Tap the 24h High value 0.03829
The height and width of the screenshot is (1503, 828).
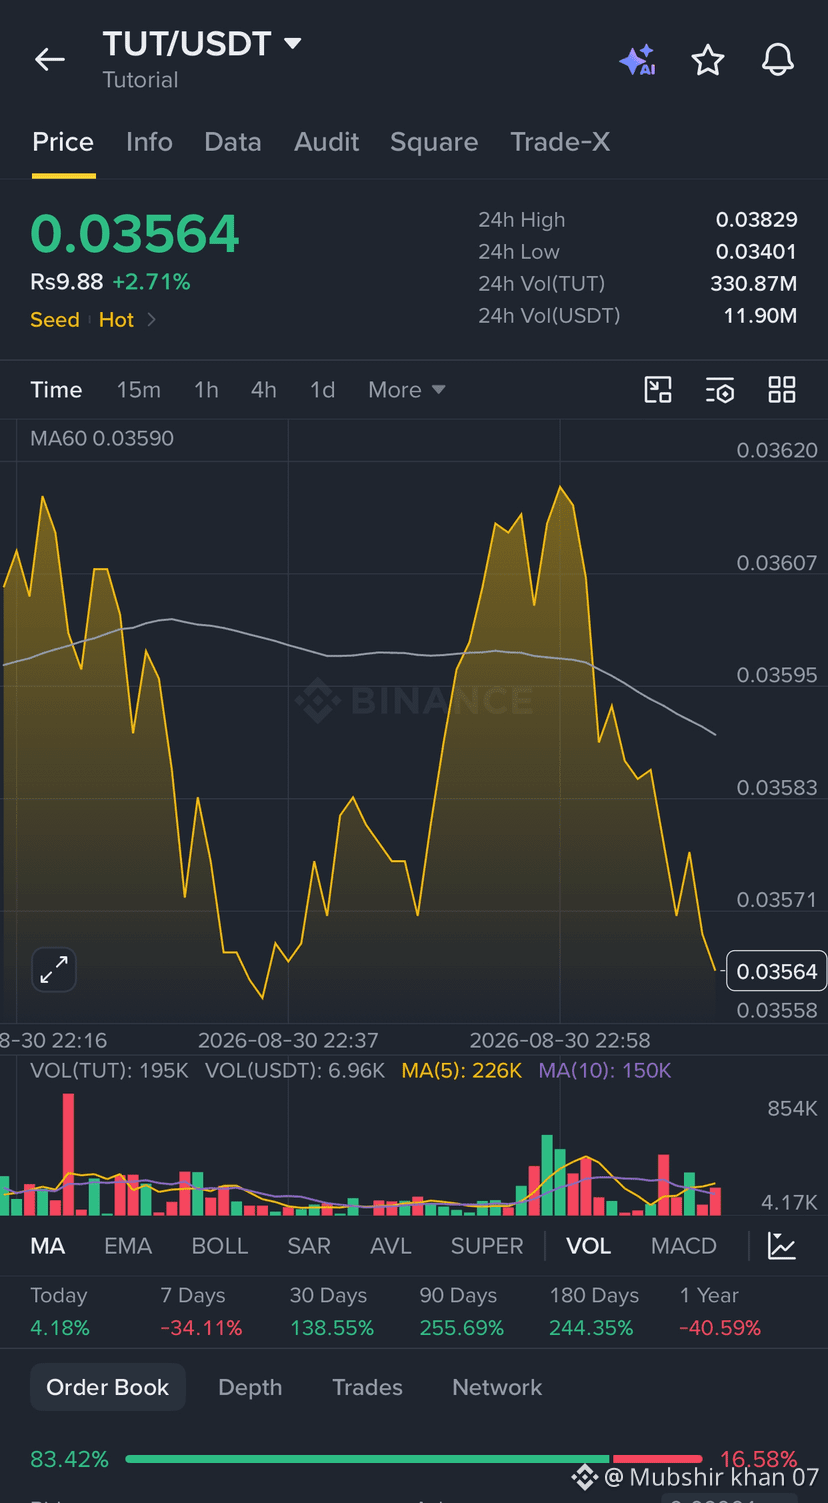coord(756,220)
